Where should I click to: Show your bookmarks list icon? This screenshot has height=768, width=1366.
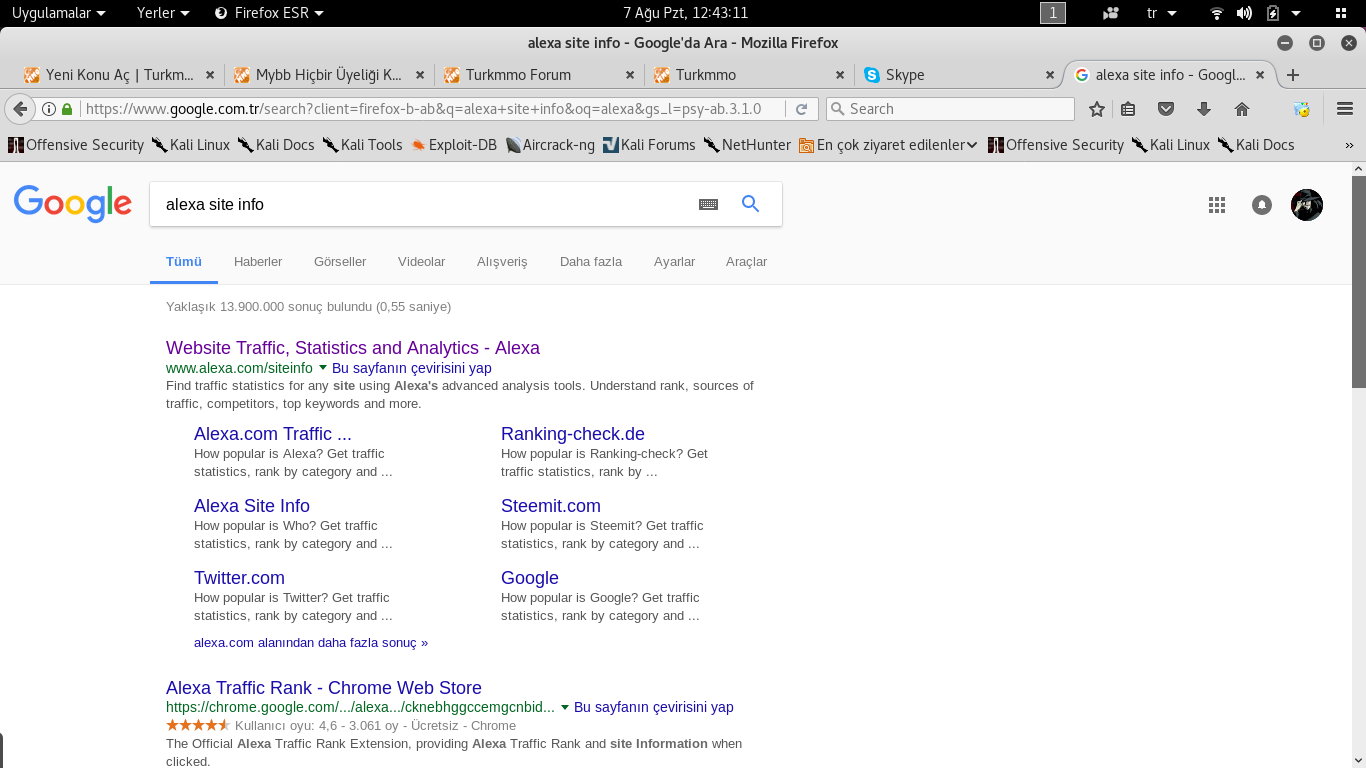pos(1128,109)
